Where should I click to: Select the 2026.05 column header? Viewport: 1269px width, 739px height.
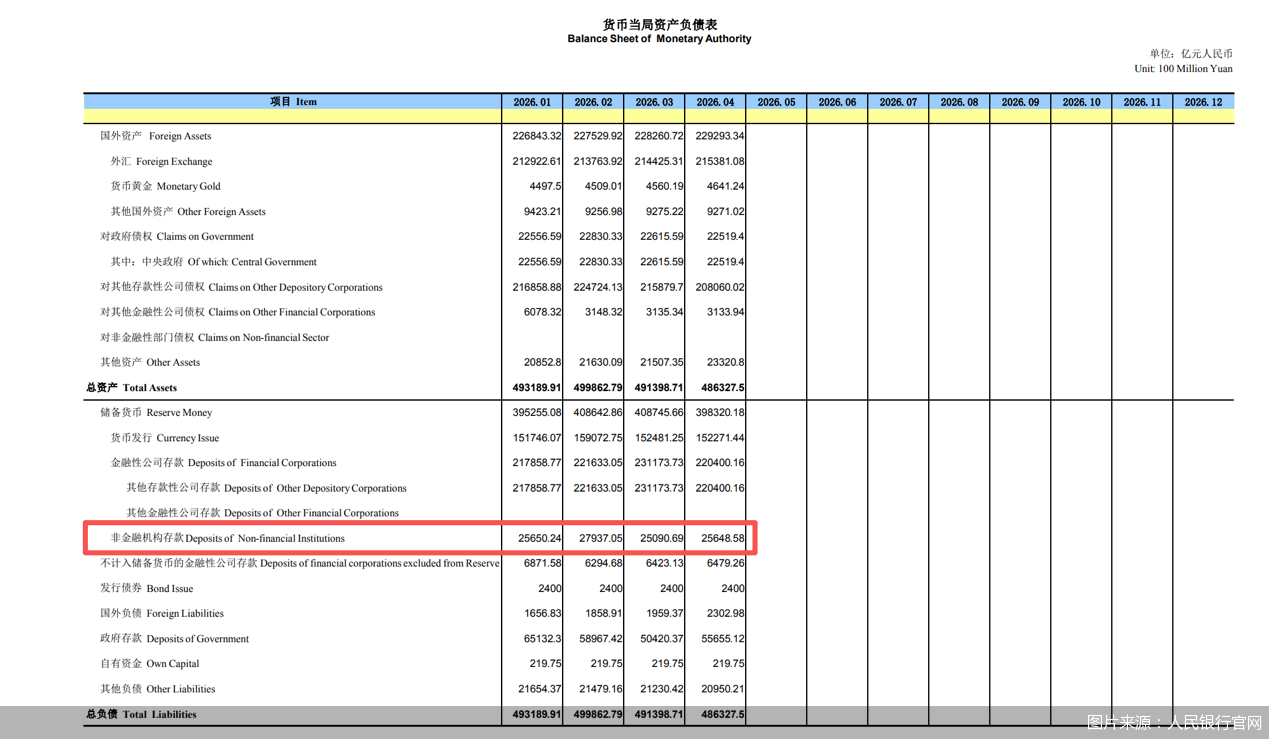coord(776,102)
